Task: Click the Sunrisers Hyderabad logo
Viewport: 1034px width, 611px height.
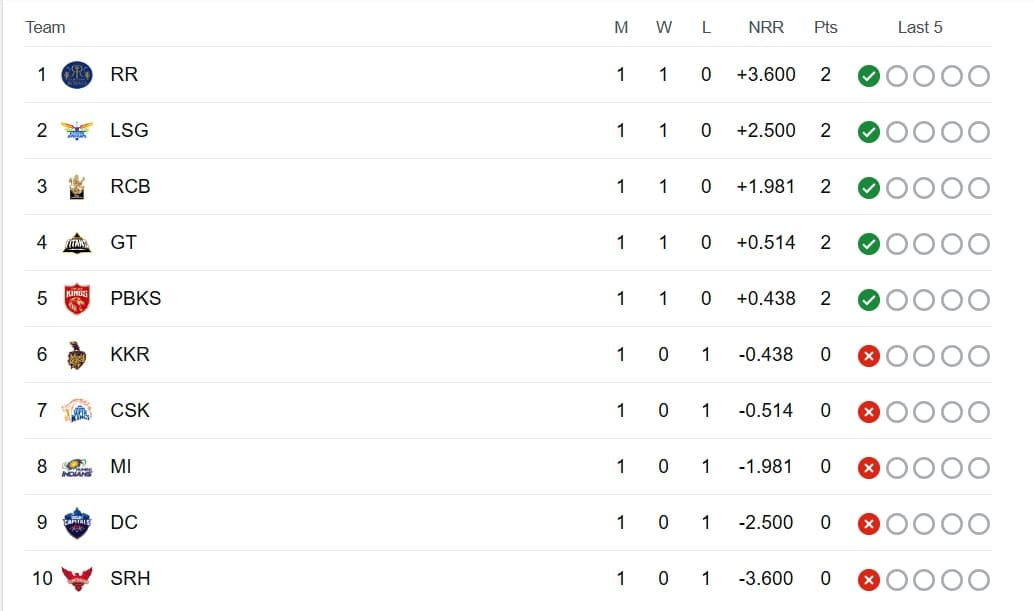Action: tap(76, 579)
